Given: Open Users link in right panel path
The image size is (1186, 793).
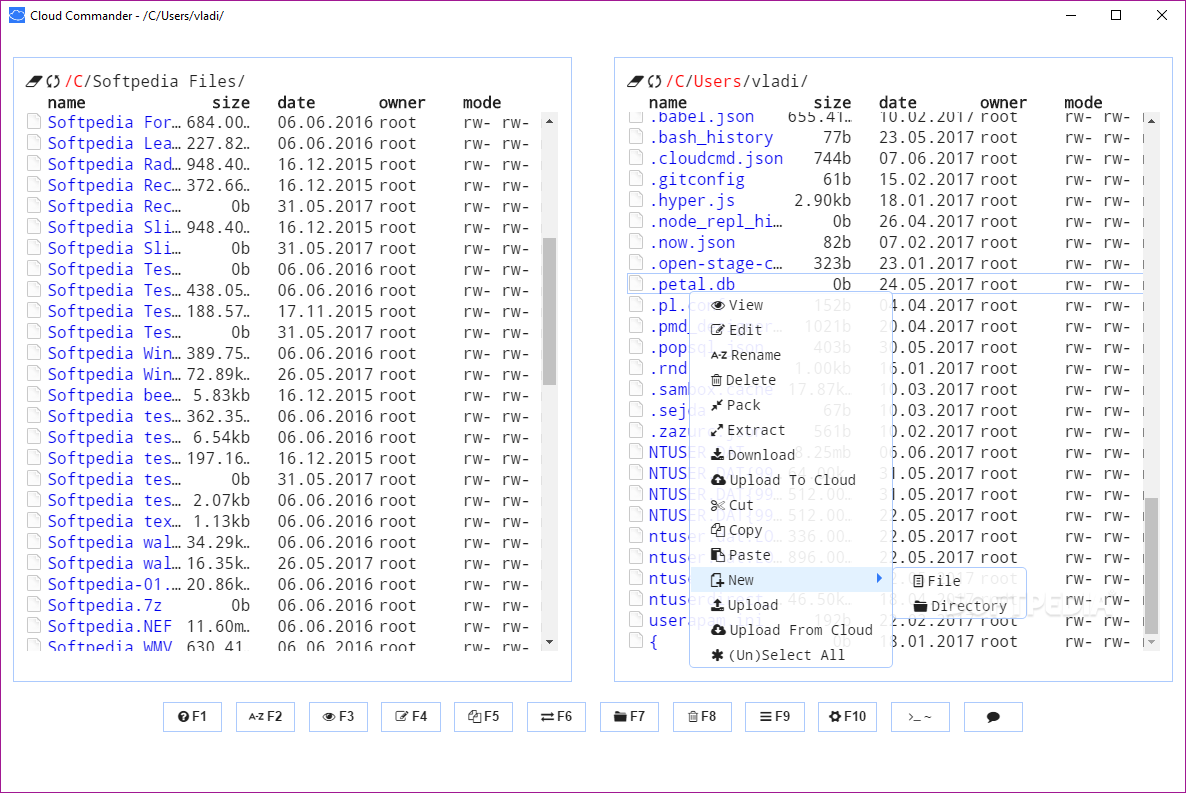Looking at the screenshot, I should click(x=718, y=81).
